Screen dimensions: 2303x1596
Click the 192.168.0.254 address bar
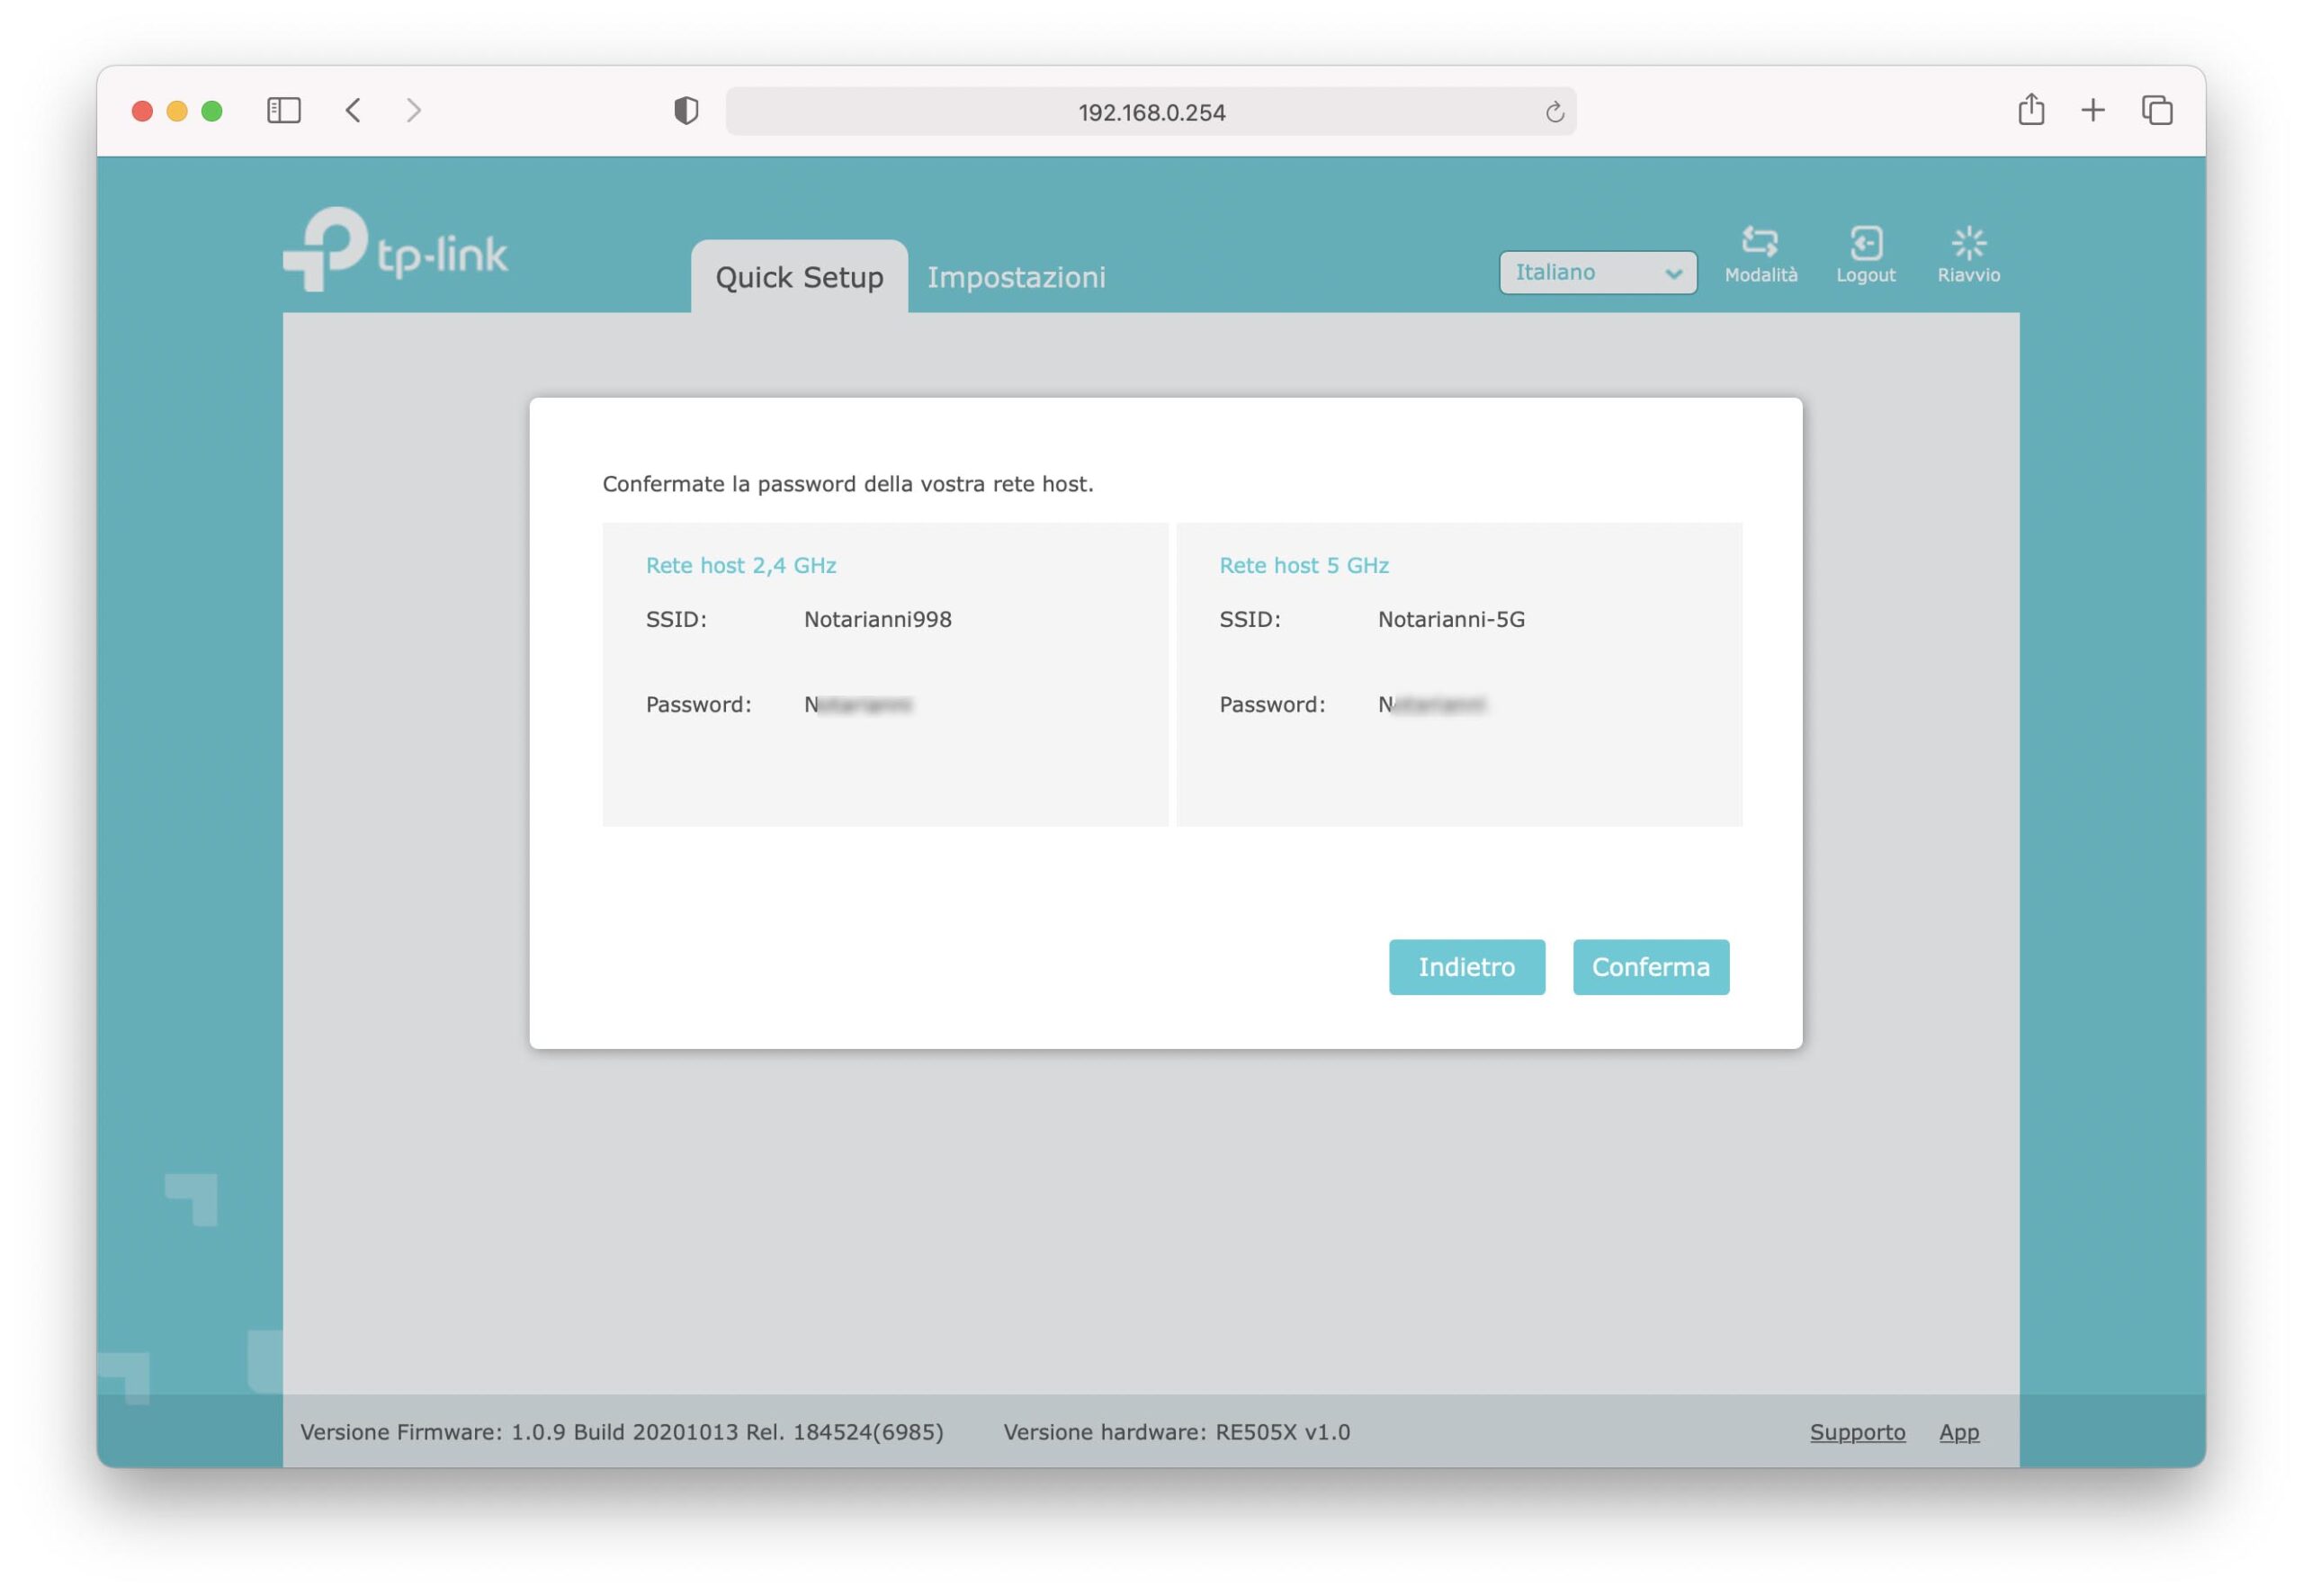(1150, 112)
